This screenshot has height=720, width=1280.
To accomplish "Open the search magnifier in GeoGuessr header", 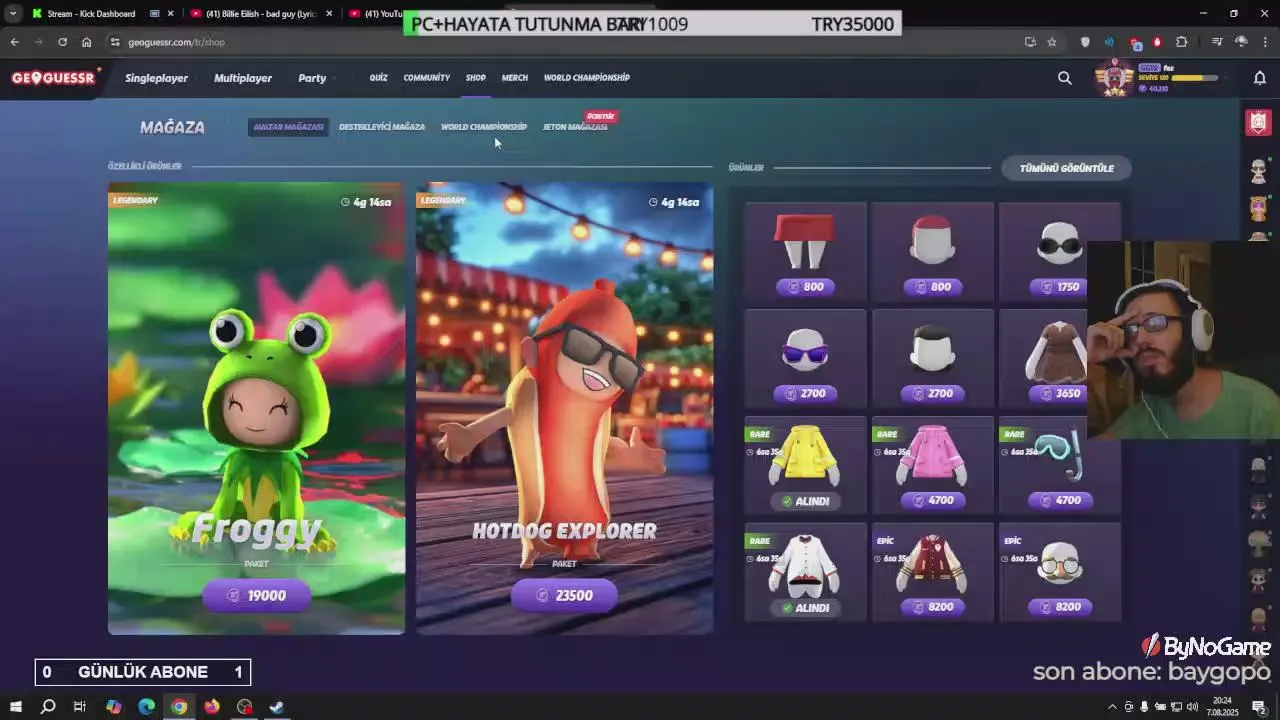I will (1065, 78).
